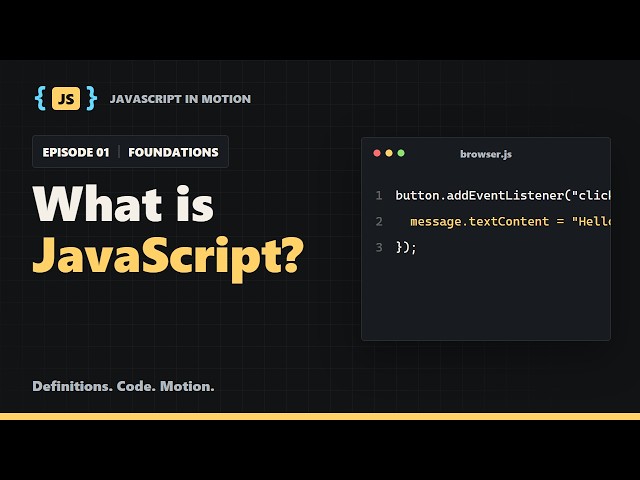Click the "browser.js" file name
Image resolution: width=640 pixels, height=480 pixels.
(486, 154)
